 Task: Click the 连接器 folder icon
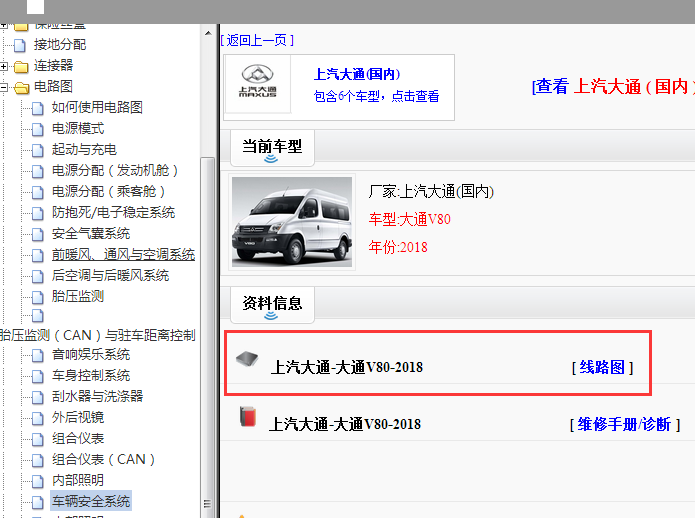[21, 66]
